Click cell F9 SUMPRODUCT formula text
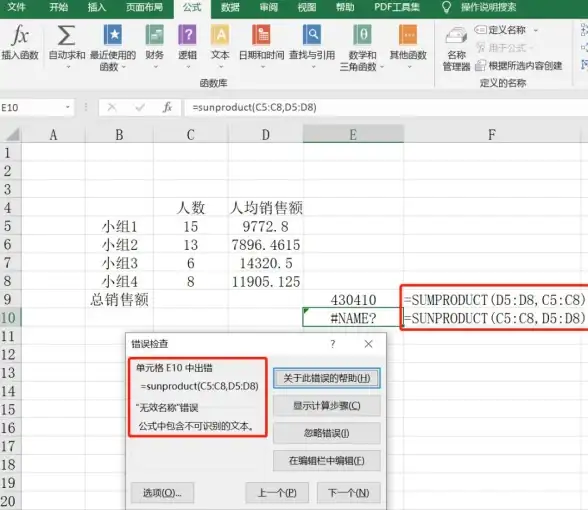Viewport: 588px width, 510px height. pyautogui.click(x=494, y=300)
